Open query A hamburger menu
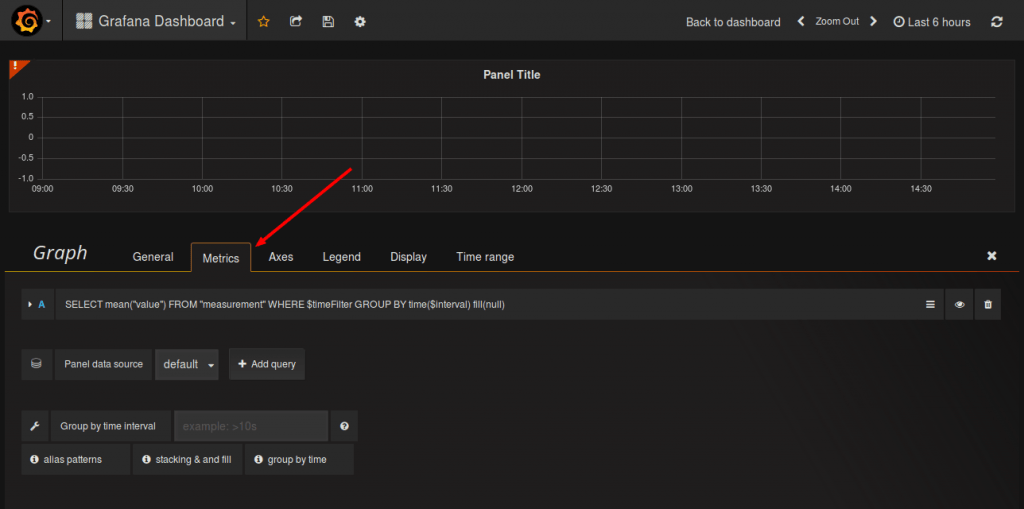Image resolution: width=1024 pixels, height=509 pixels. pos(930,304)
